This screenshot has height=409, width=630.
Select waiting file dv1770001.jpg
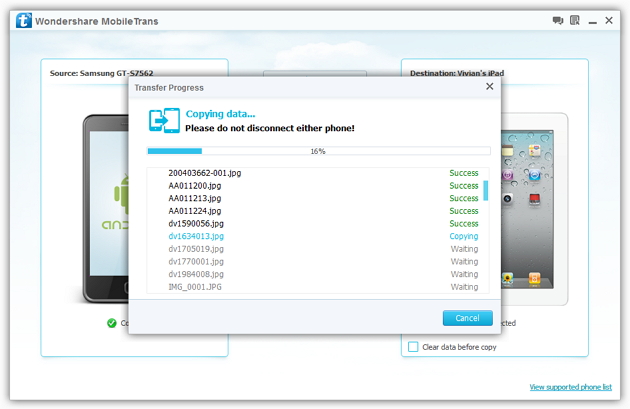pos(196,262)
